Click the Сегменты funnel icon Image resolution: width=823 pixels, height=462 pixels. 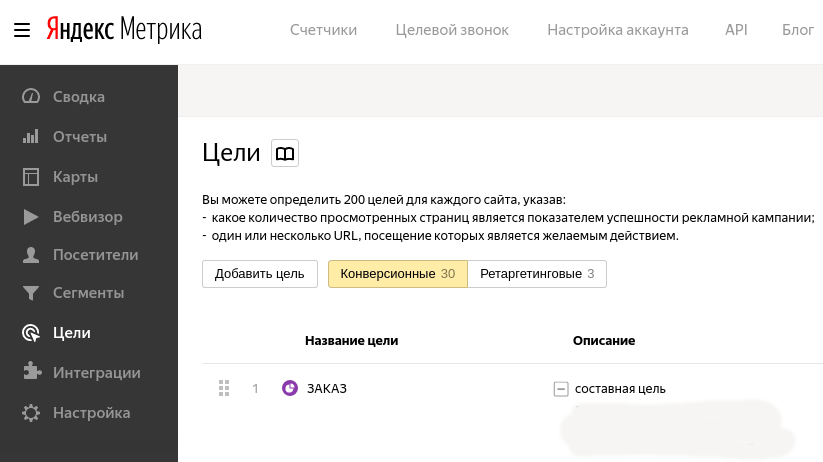(x=31, y=293)
